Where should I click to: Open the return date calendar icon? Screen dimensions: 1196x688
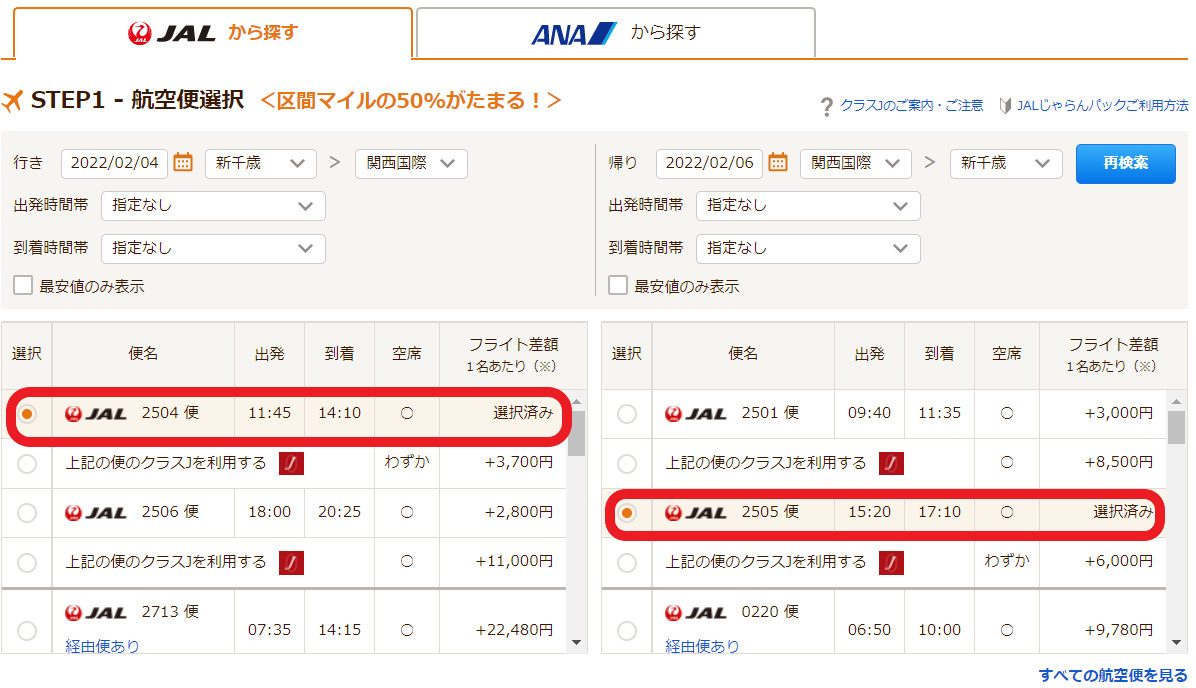tap(778, 162)
